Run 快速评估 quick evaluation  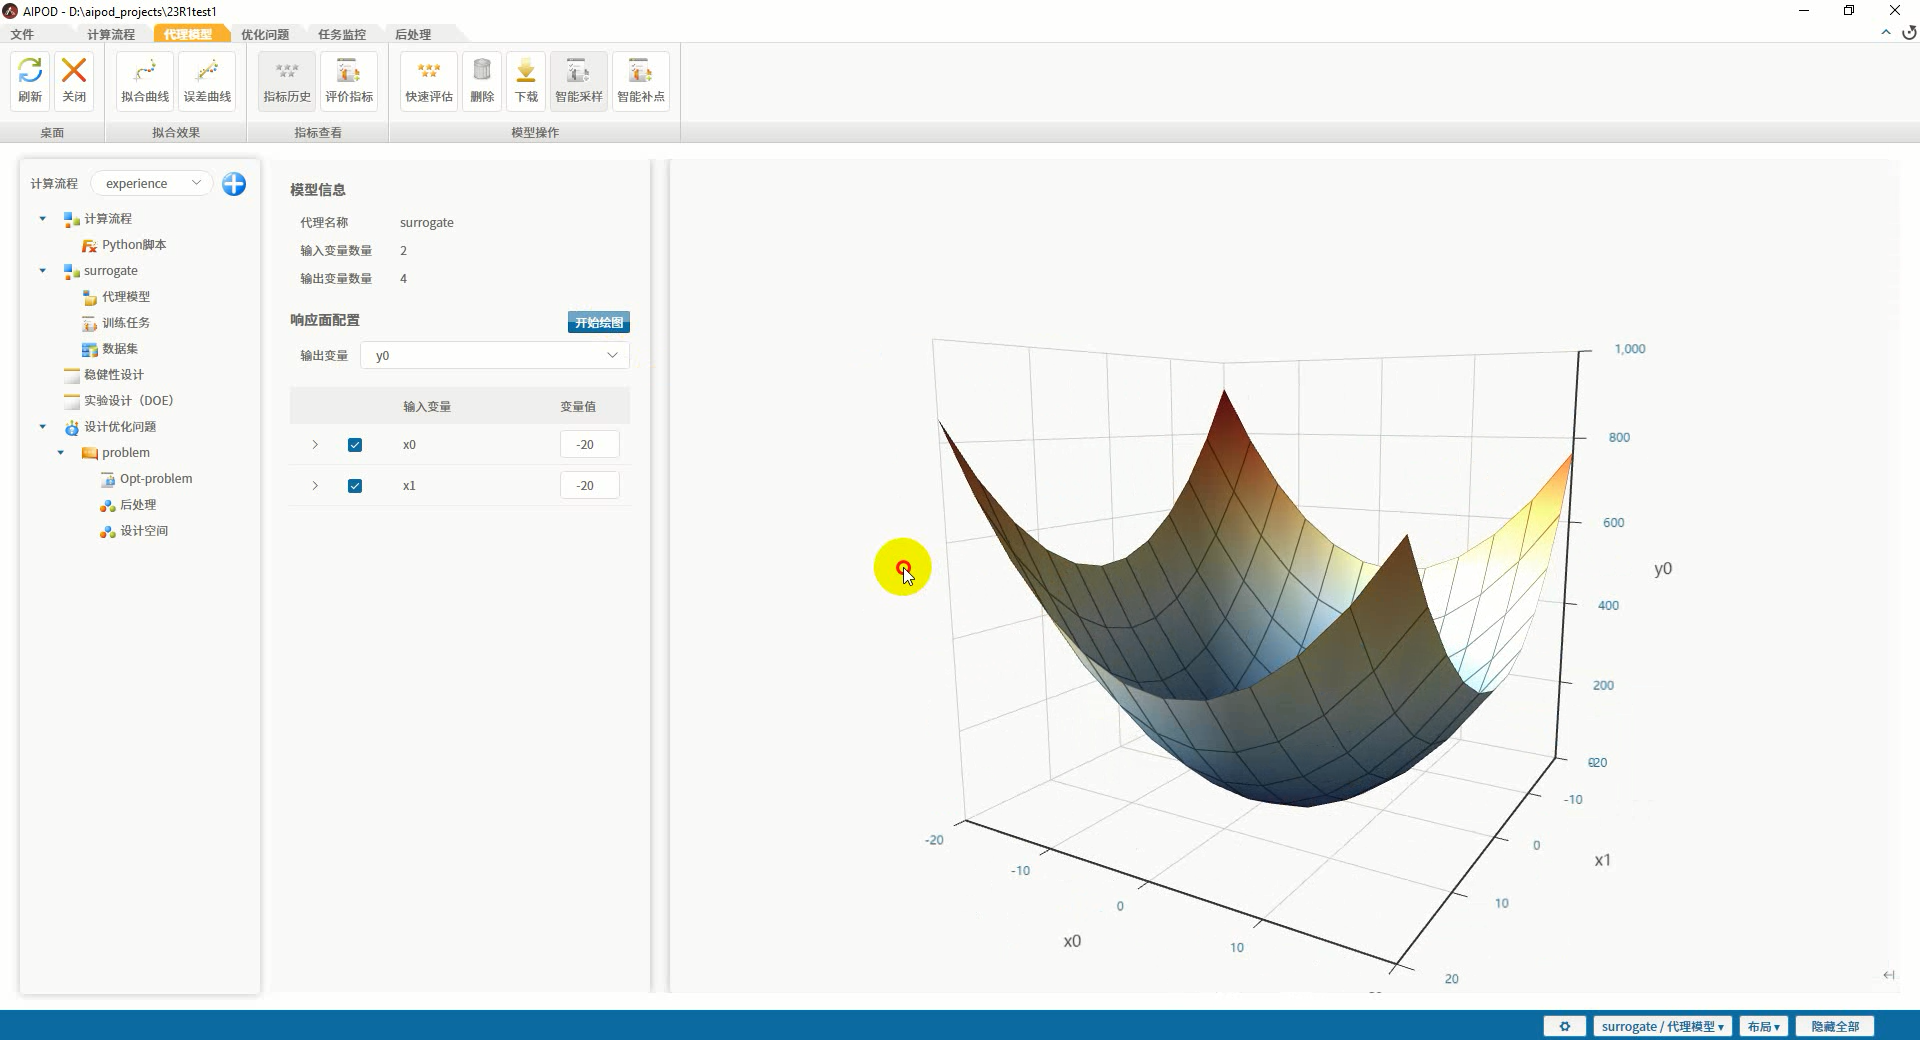pos(429,80)
